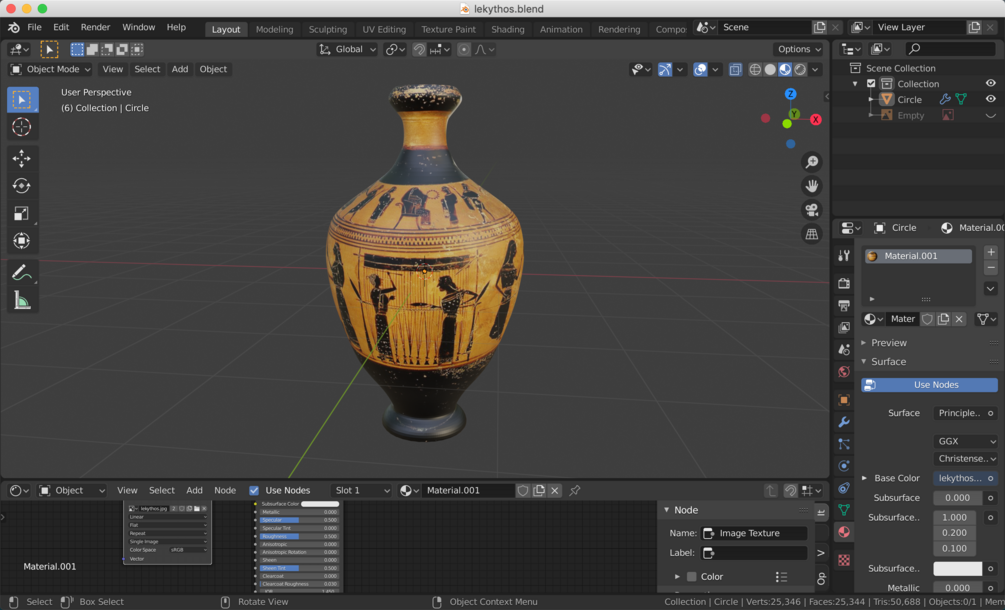The image size is (1005, 610).
Task: Toggle viewport overlays button
Action: pyautogui.click(x=700, y=69)
